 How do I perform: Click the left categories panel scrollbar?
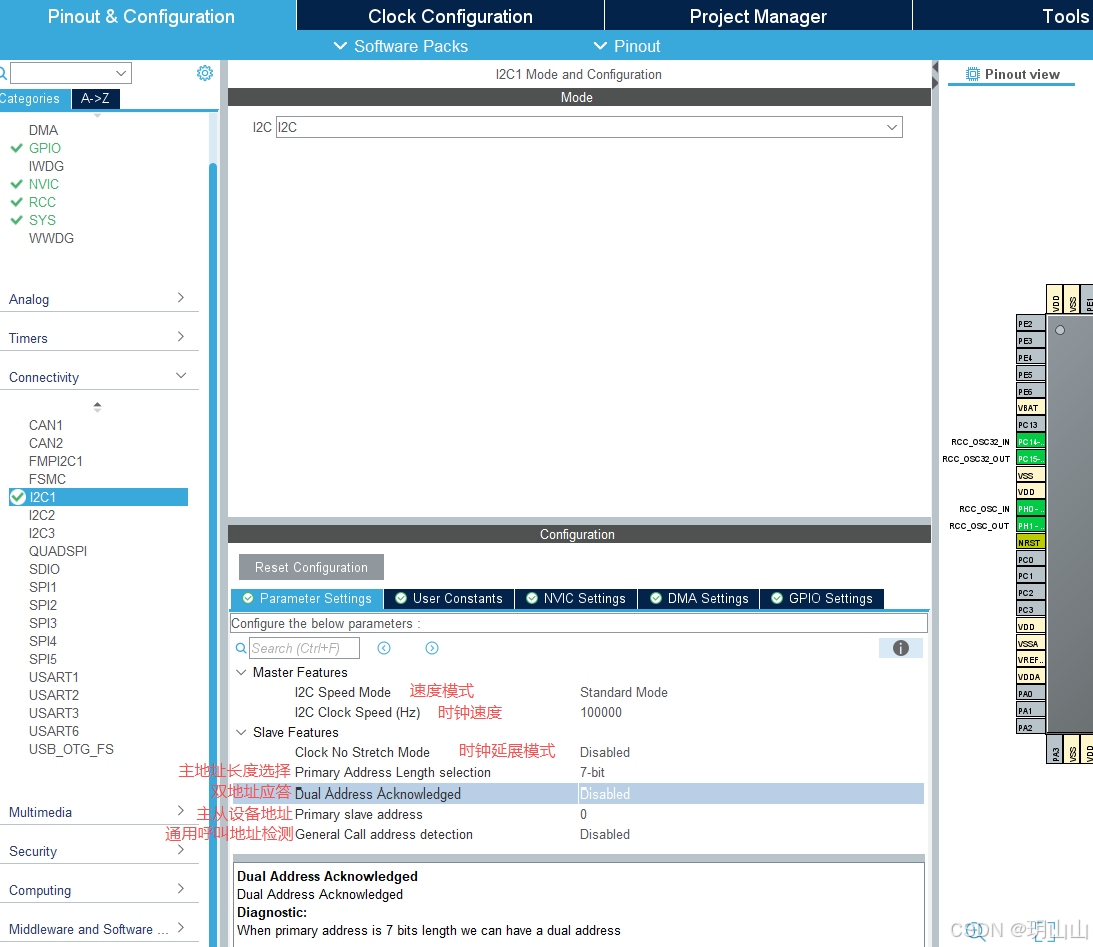[213, 554]
